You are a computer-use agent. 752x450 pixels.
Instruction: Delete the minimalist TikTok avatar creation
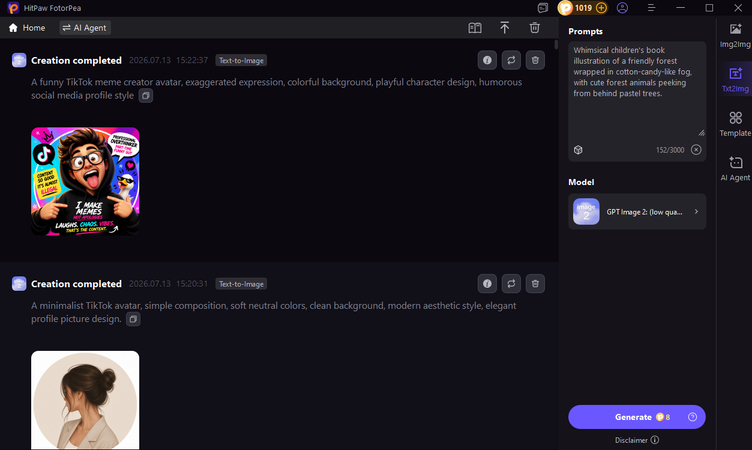(535, 284)
